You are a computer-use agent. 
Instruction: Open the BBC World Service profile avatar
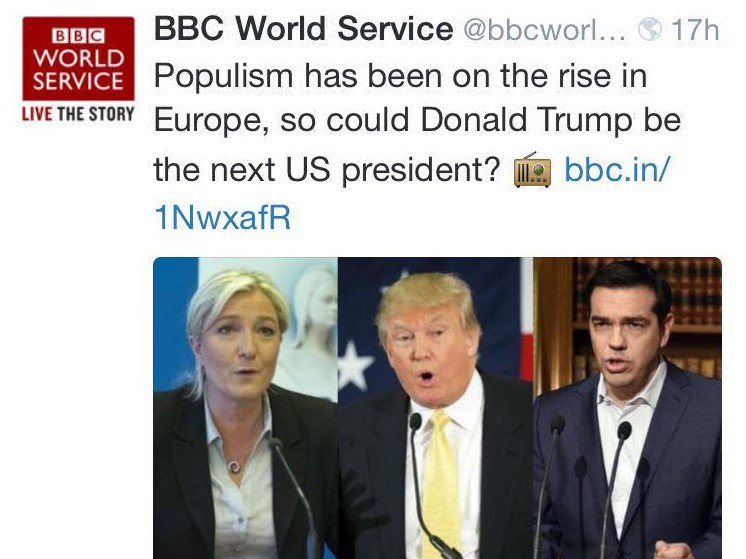(79, 69)
